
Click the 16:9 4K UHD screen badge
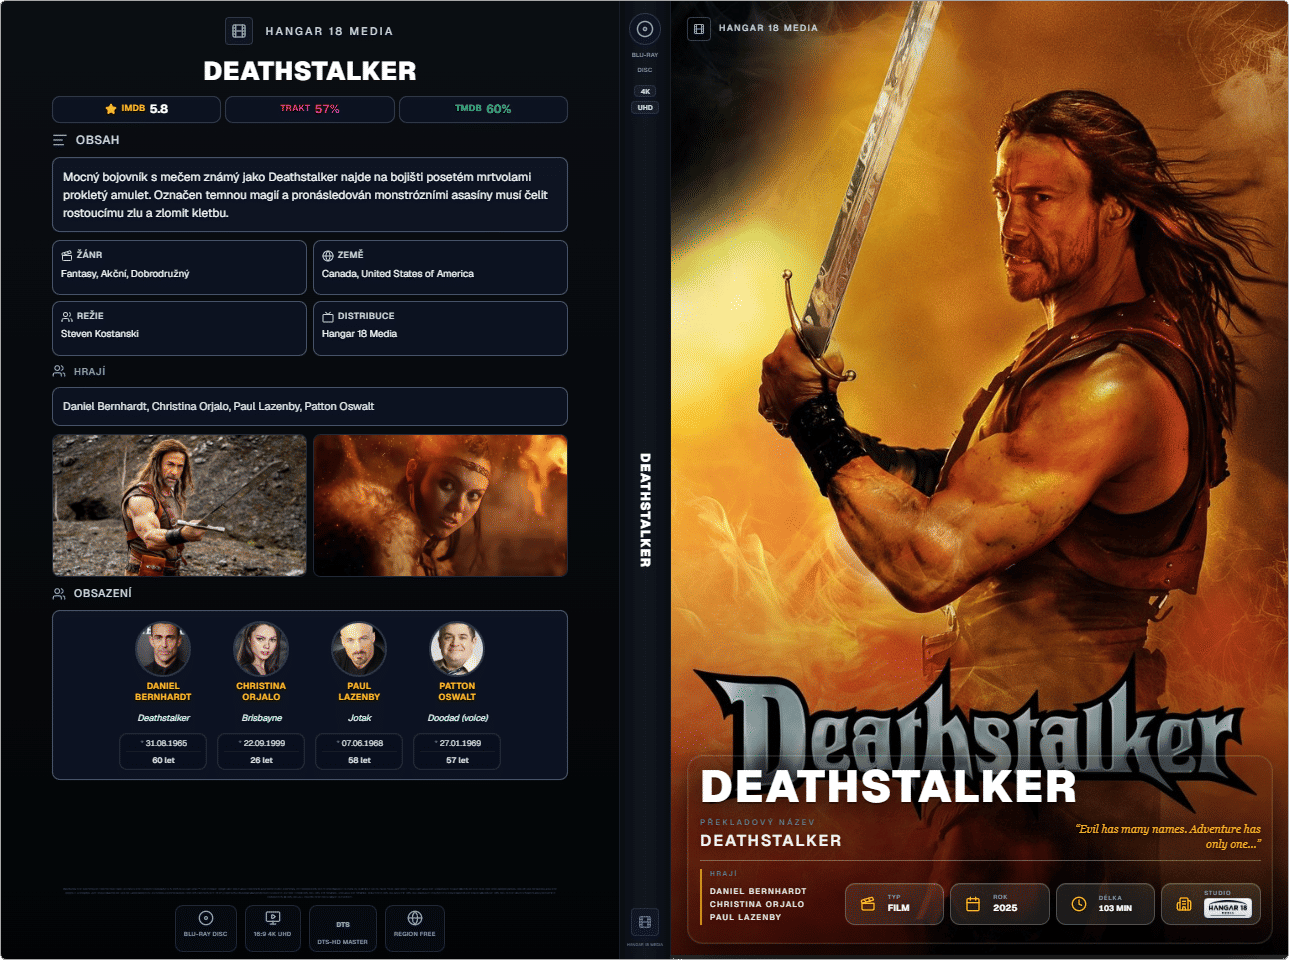tap(272, 928)
